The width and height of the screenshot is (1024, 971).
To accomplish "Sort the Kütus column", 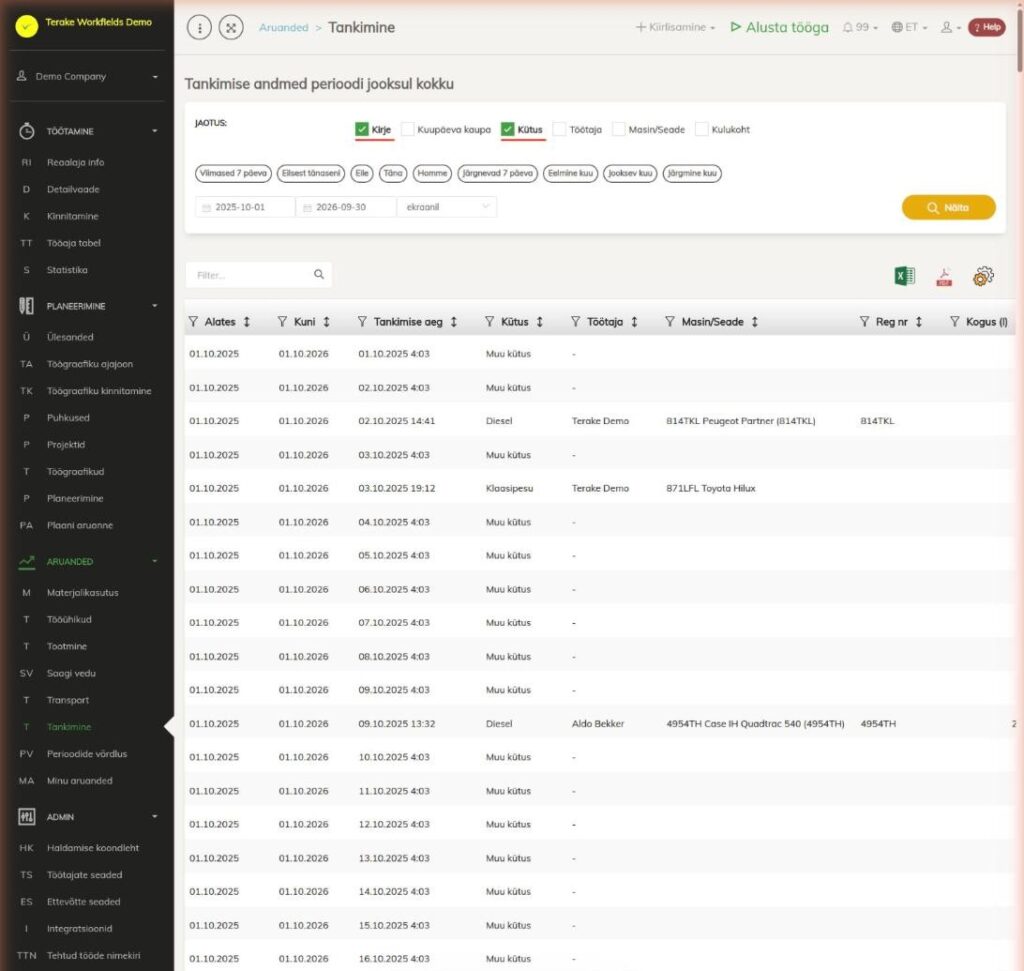I will coord(539,321).
